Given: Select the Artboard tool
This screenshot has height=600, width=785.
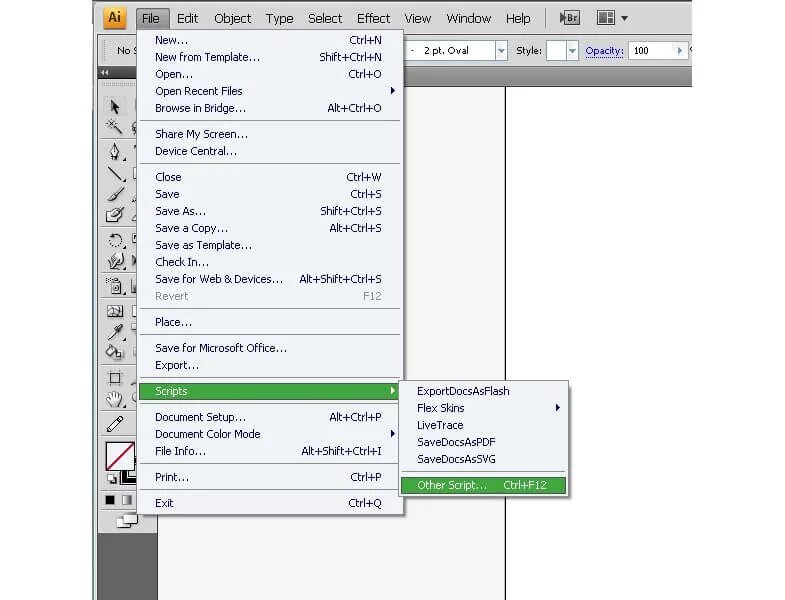Looking at the screenshot, I should [x=115, y=378].
